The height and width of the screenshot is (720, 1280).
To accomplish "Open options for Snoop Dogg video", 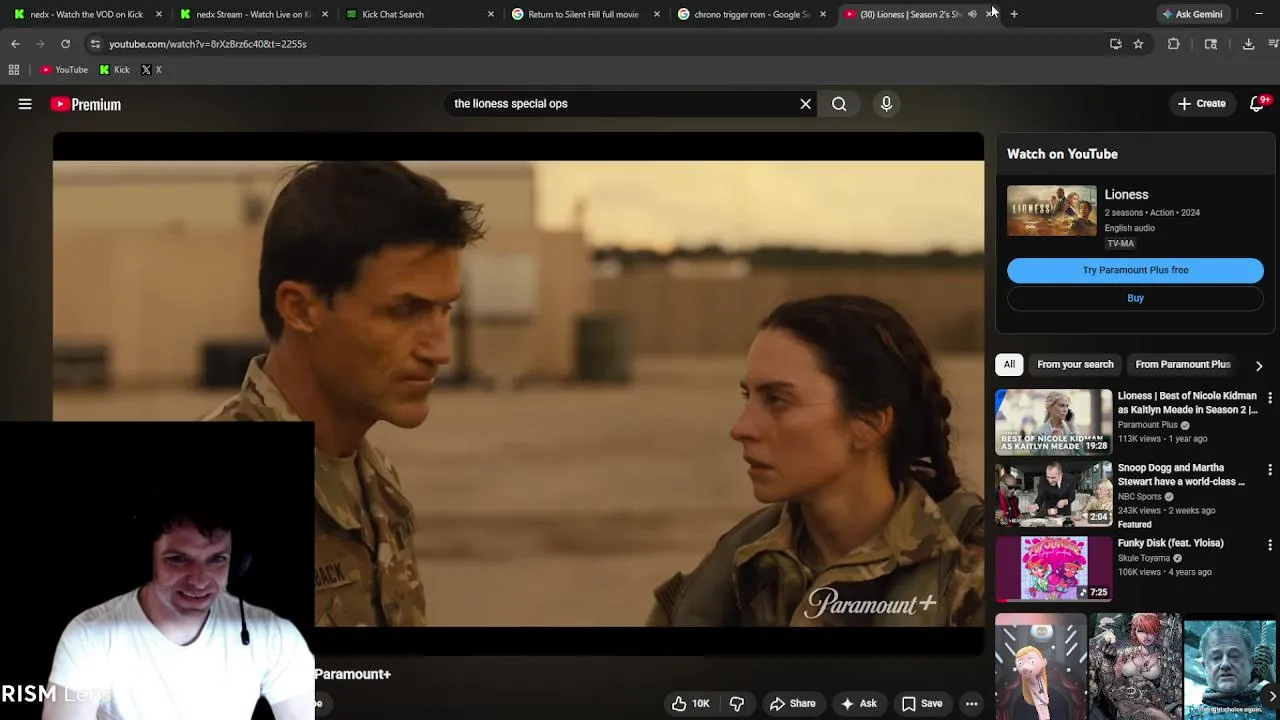I will [x=1270, y=470].
